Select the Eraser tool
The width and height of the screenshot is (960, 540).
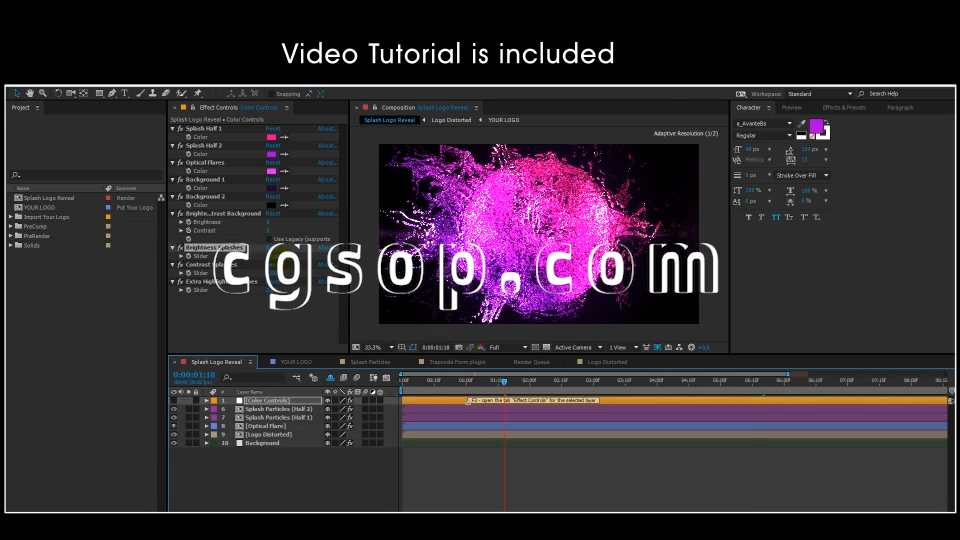165,93
